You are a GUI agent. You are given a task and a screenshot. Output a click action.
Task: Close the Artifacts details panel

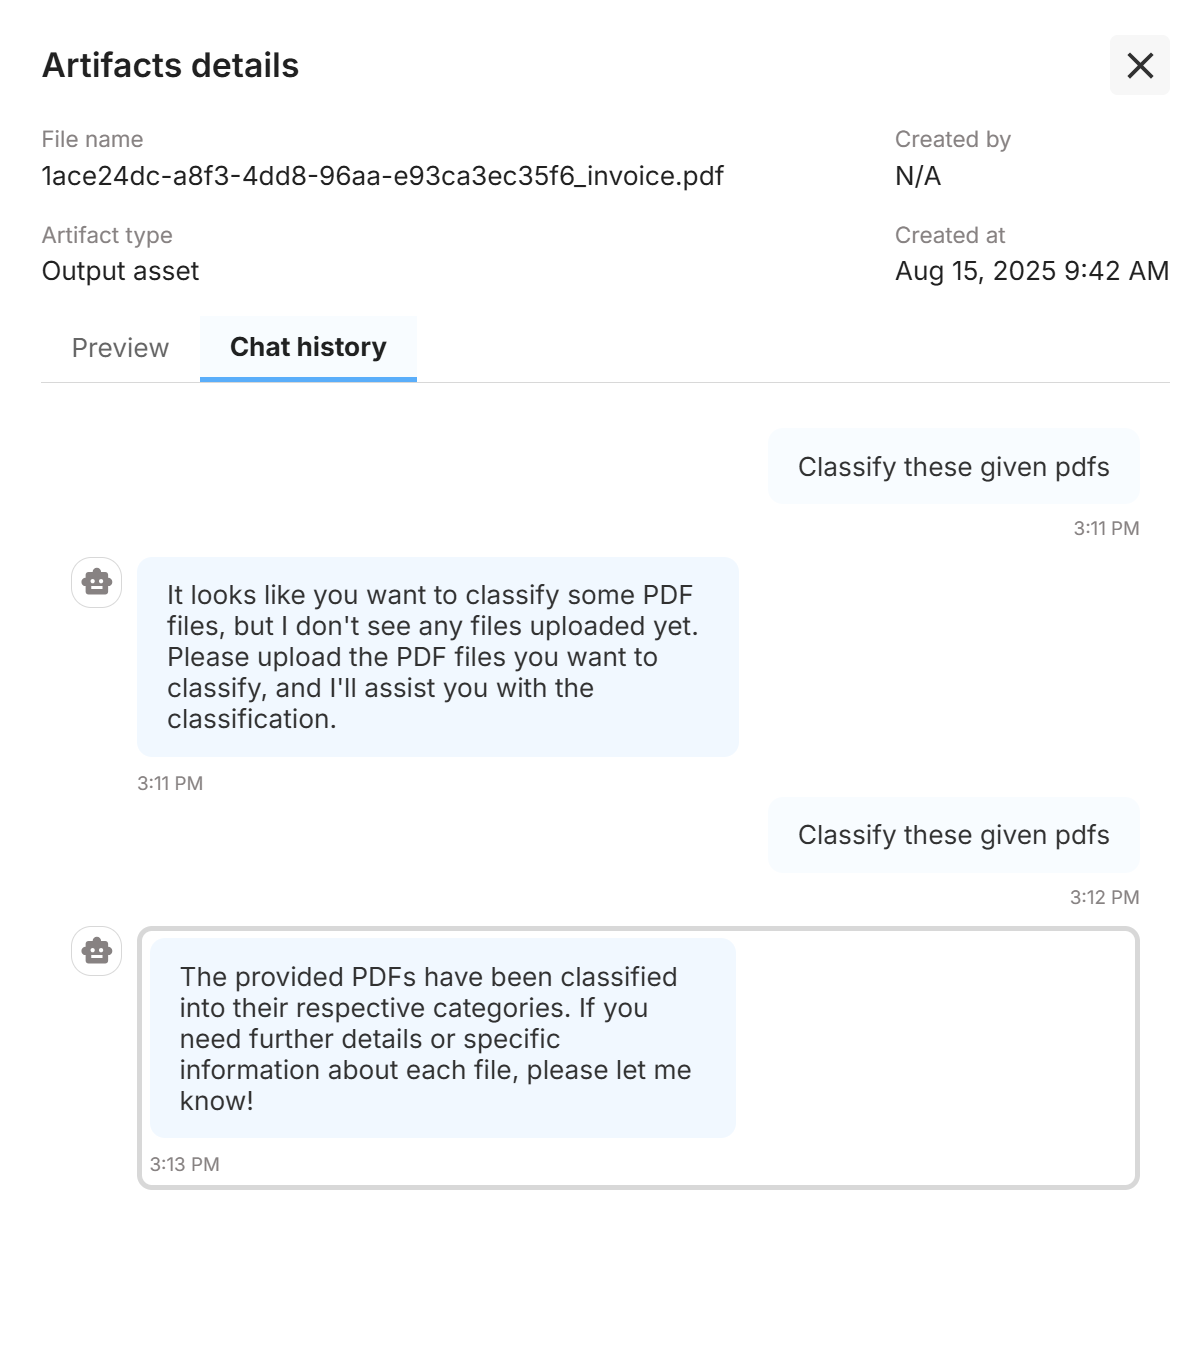tap(1139, 66)
